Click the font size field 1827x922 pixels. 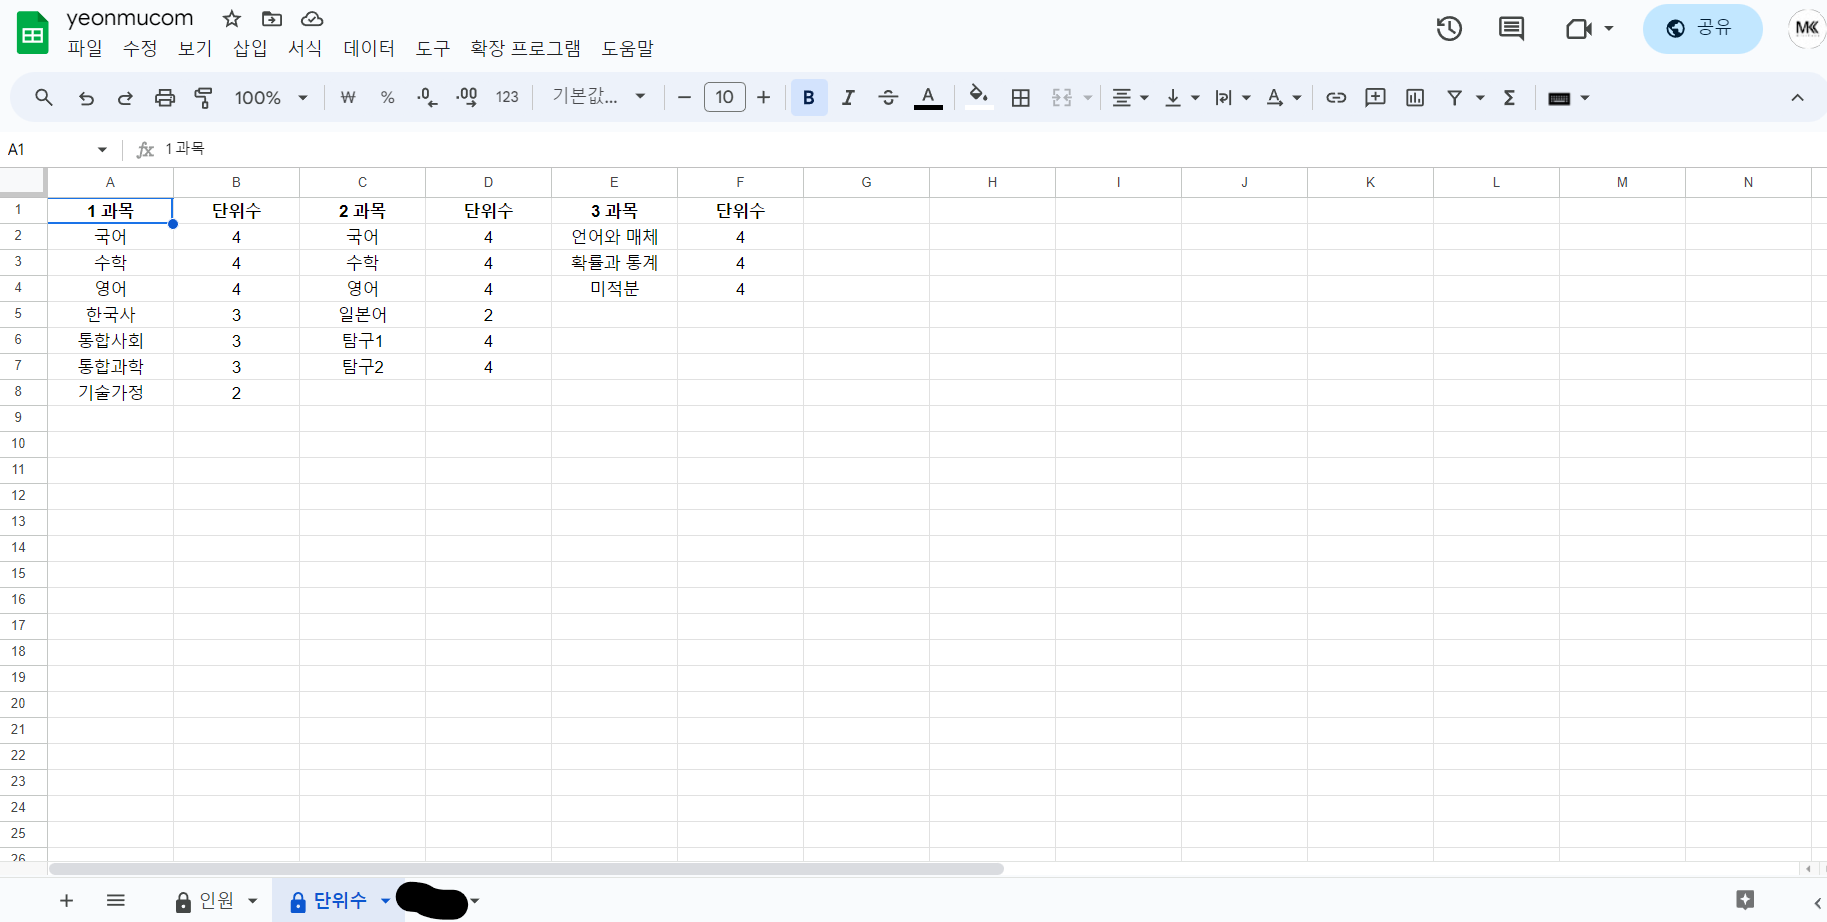coord(725,97)
